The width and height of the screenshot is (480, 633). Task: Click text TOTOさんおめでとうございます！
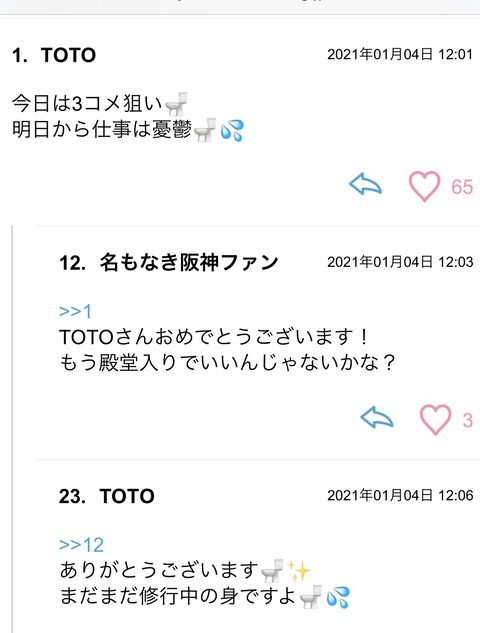click(x=214, y=337)
